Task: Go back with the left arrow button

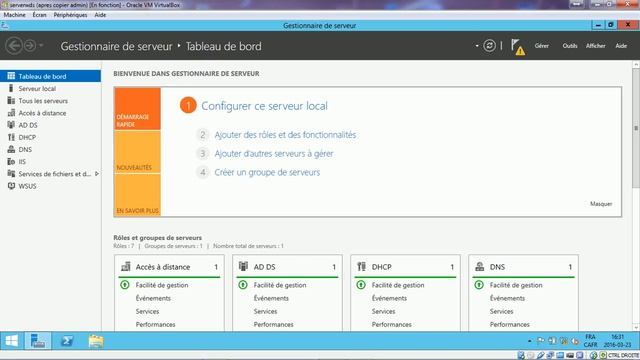Action: (14, 46)
